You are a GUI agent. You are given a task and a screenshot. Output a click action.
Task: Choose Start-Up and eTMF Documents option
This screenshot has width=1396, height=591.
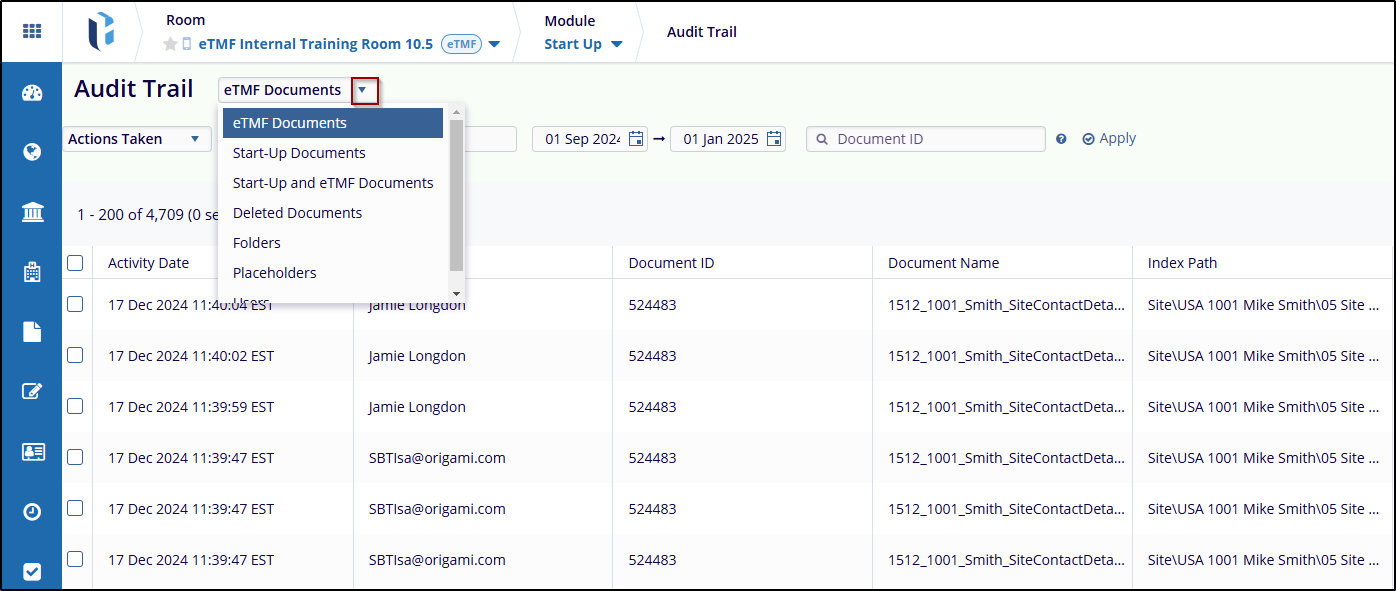(x=333, y=183)
